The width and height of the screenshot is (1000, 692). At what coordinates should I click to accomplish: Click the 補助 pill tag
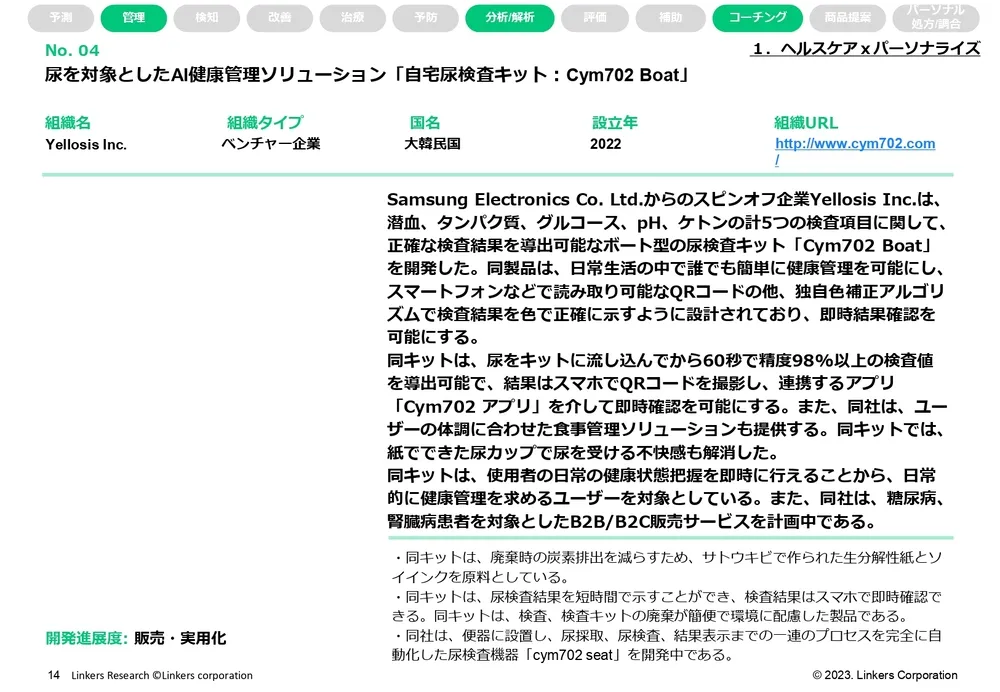tap(669, 18)
